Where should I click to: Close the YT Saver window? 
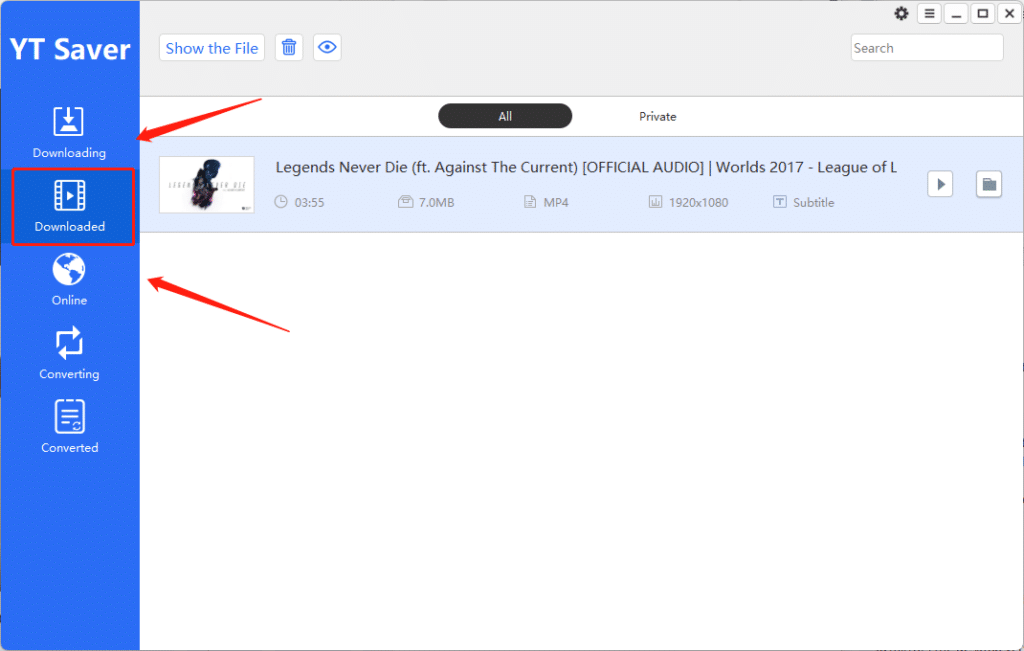(1009, 14)
